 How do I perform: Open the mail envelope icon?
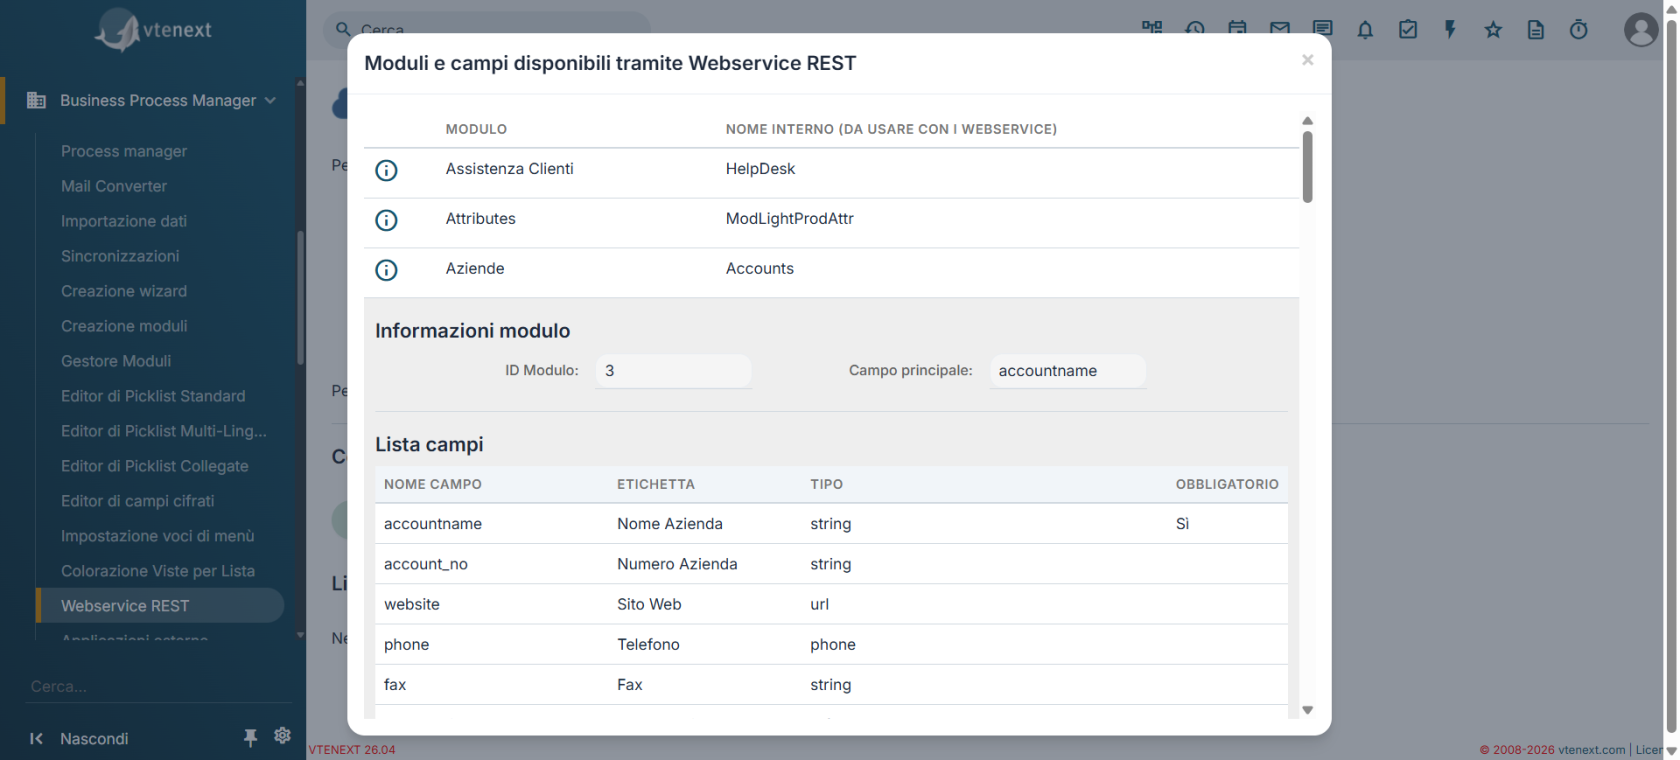point(1280,28)
